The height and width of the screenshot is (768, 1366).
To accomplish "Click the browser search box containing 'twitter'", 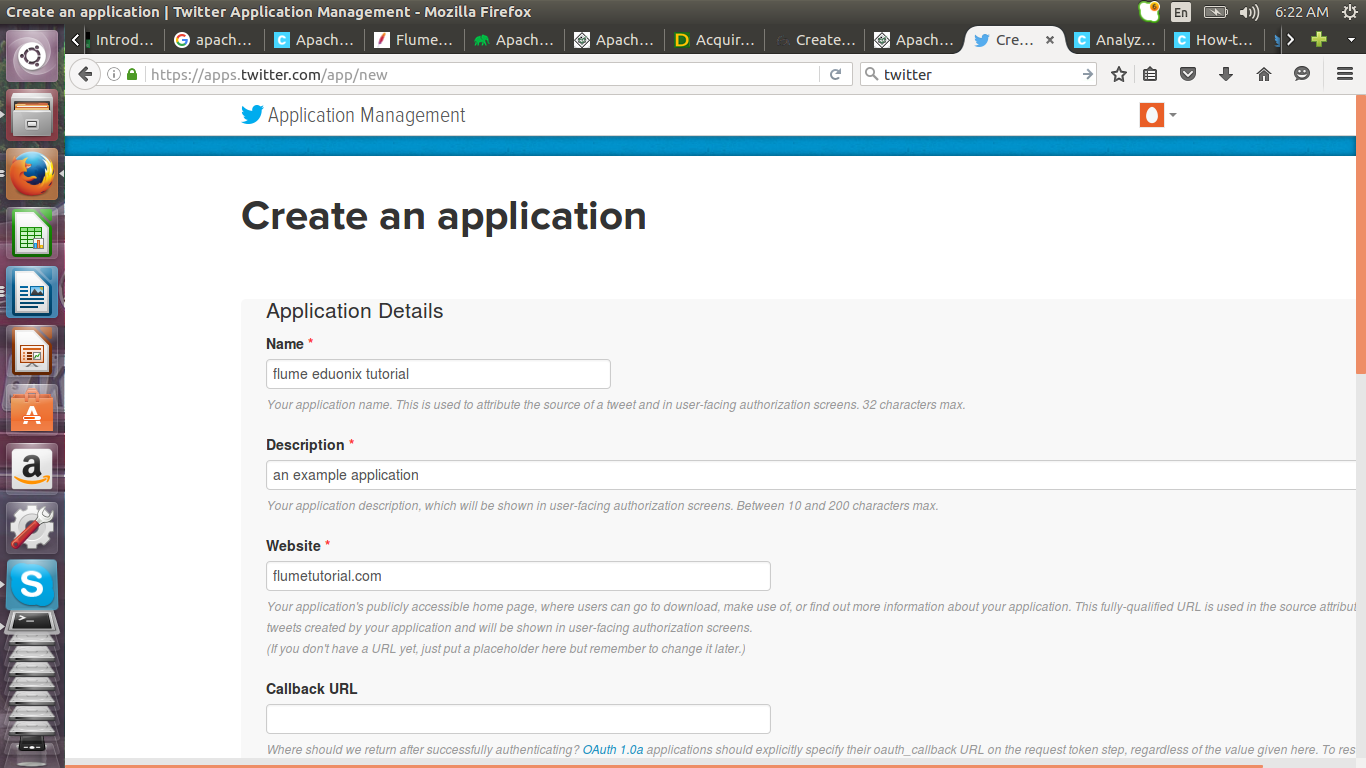I will (980, 74).
